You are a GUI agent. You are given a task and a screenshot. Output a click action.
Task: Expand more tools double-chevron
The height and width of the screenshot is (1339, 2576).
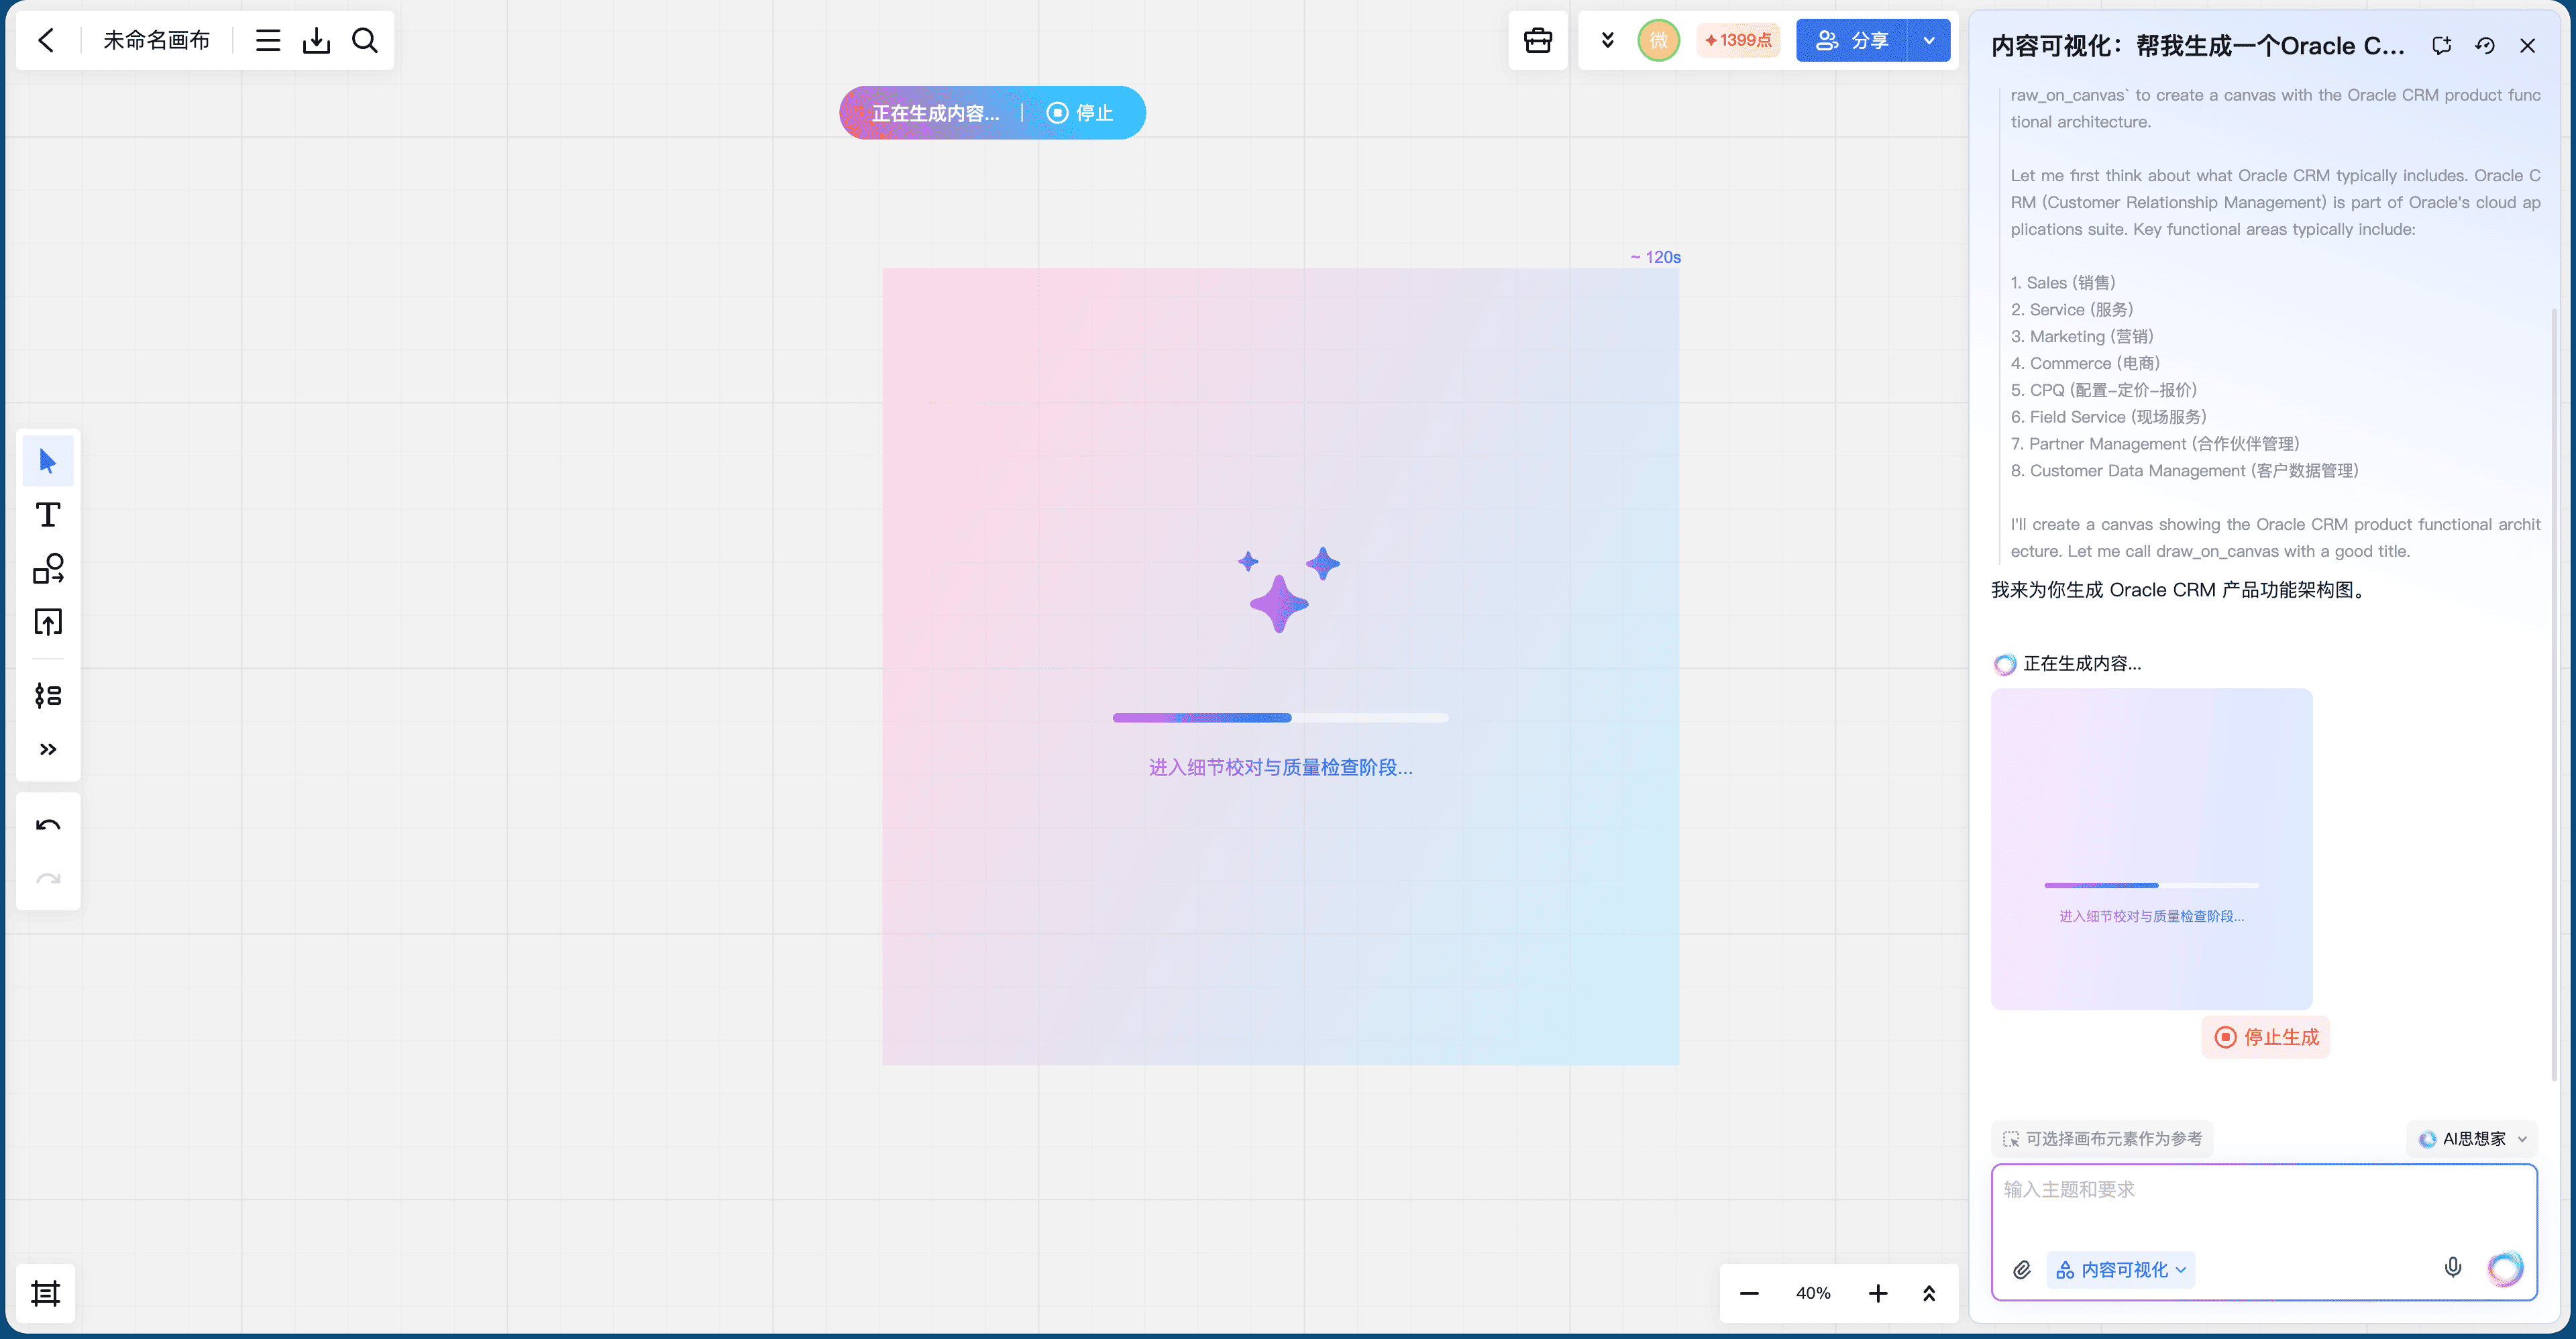point(48,749)
